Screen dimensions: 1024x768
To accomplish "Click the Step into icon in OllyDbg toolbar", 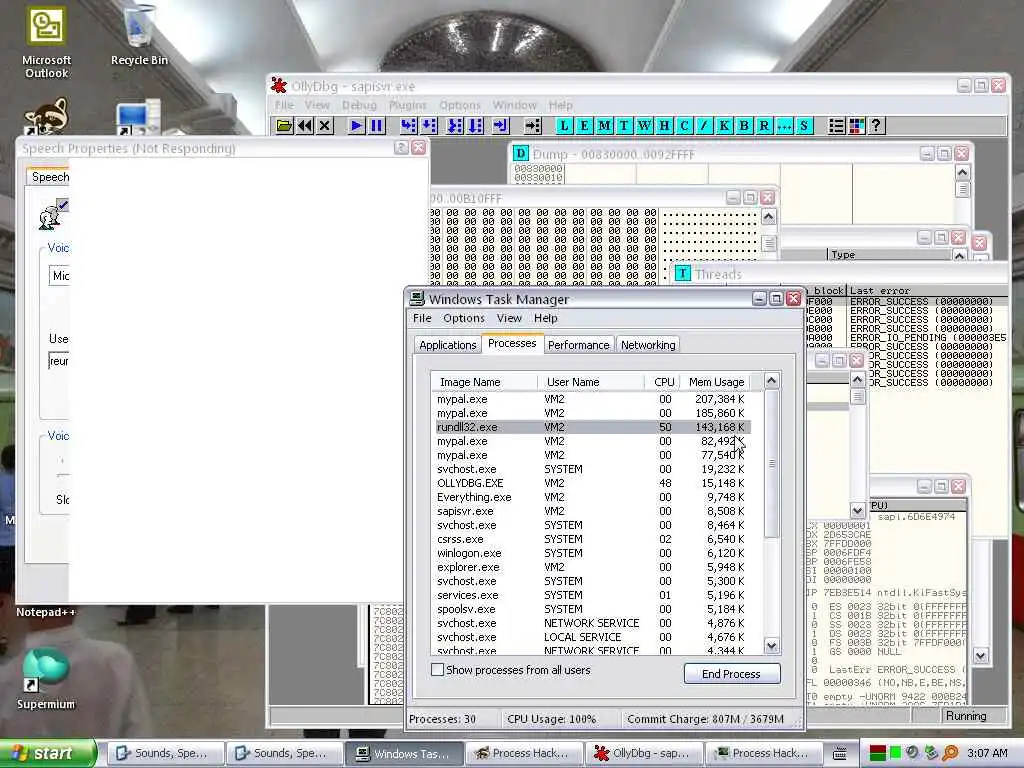I will [x=409, y=125].
